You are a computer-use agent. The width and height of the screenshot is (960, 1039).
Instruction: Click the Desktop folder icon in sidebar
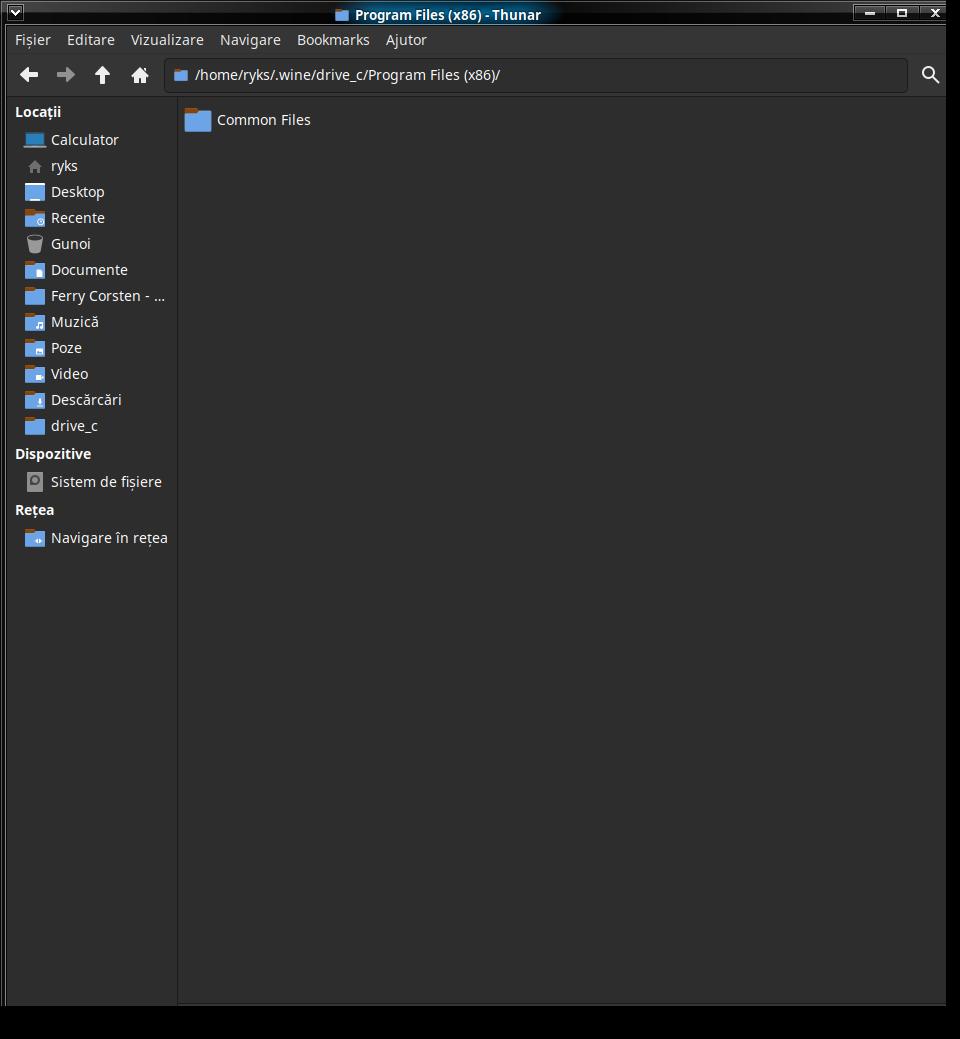(34, 192)
